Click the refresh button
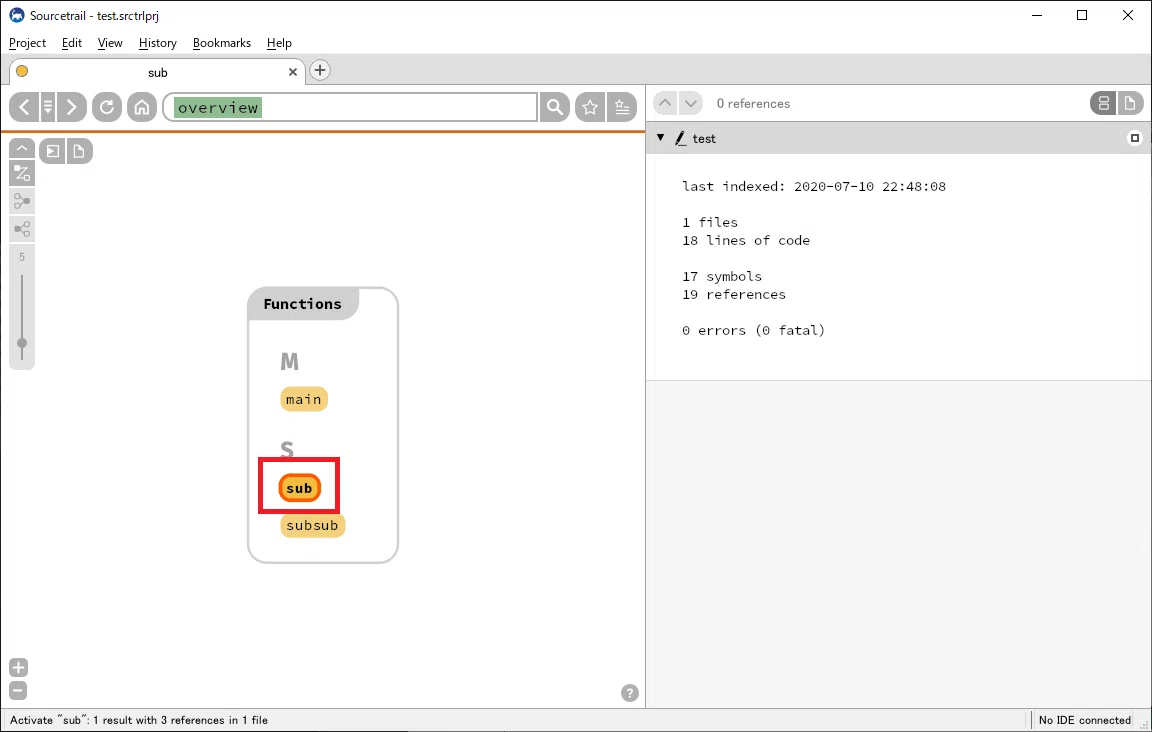 click(x=107, y=107)
